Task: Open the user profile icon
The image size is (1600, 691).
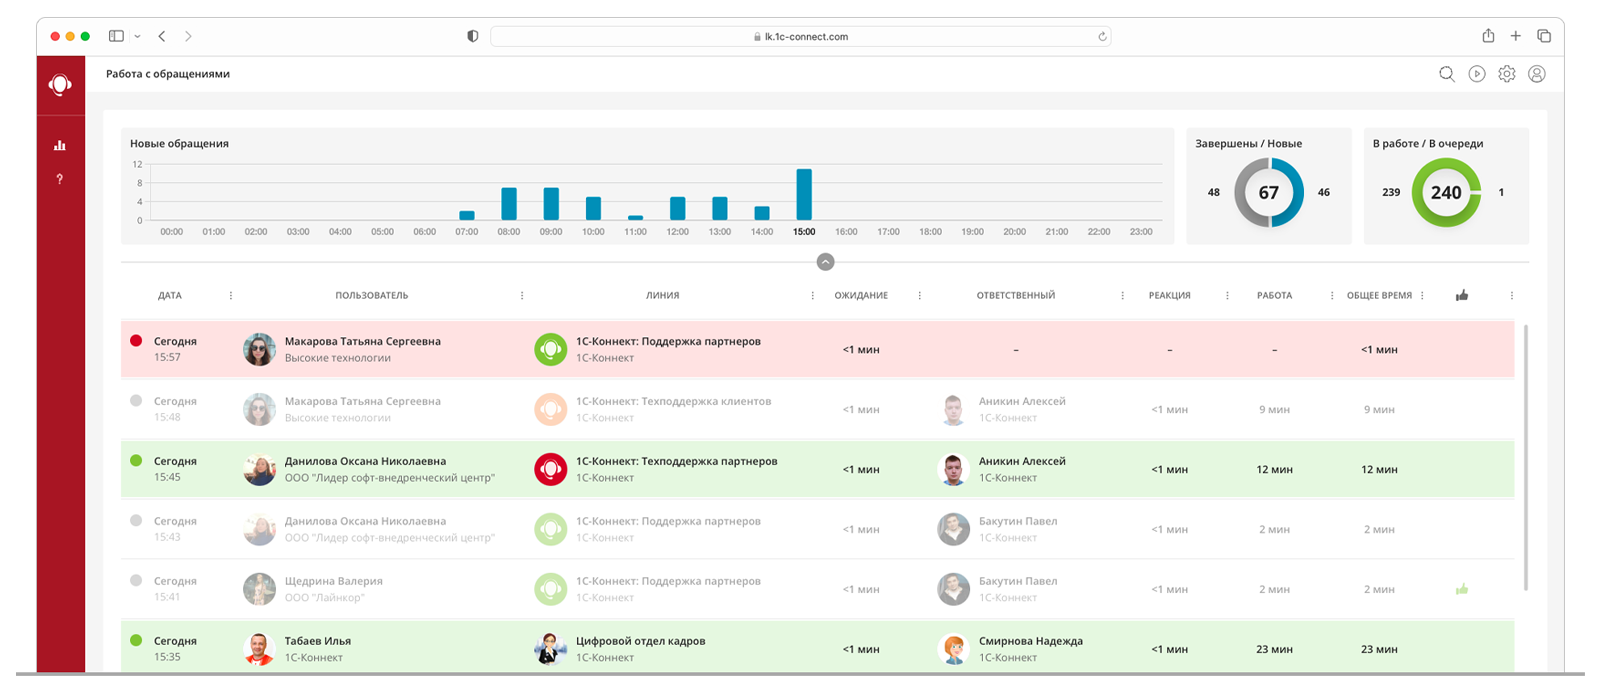Action: tap(1537, 74)
